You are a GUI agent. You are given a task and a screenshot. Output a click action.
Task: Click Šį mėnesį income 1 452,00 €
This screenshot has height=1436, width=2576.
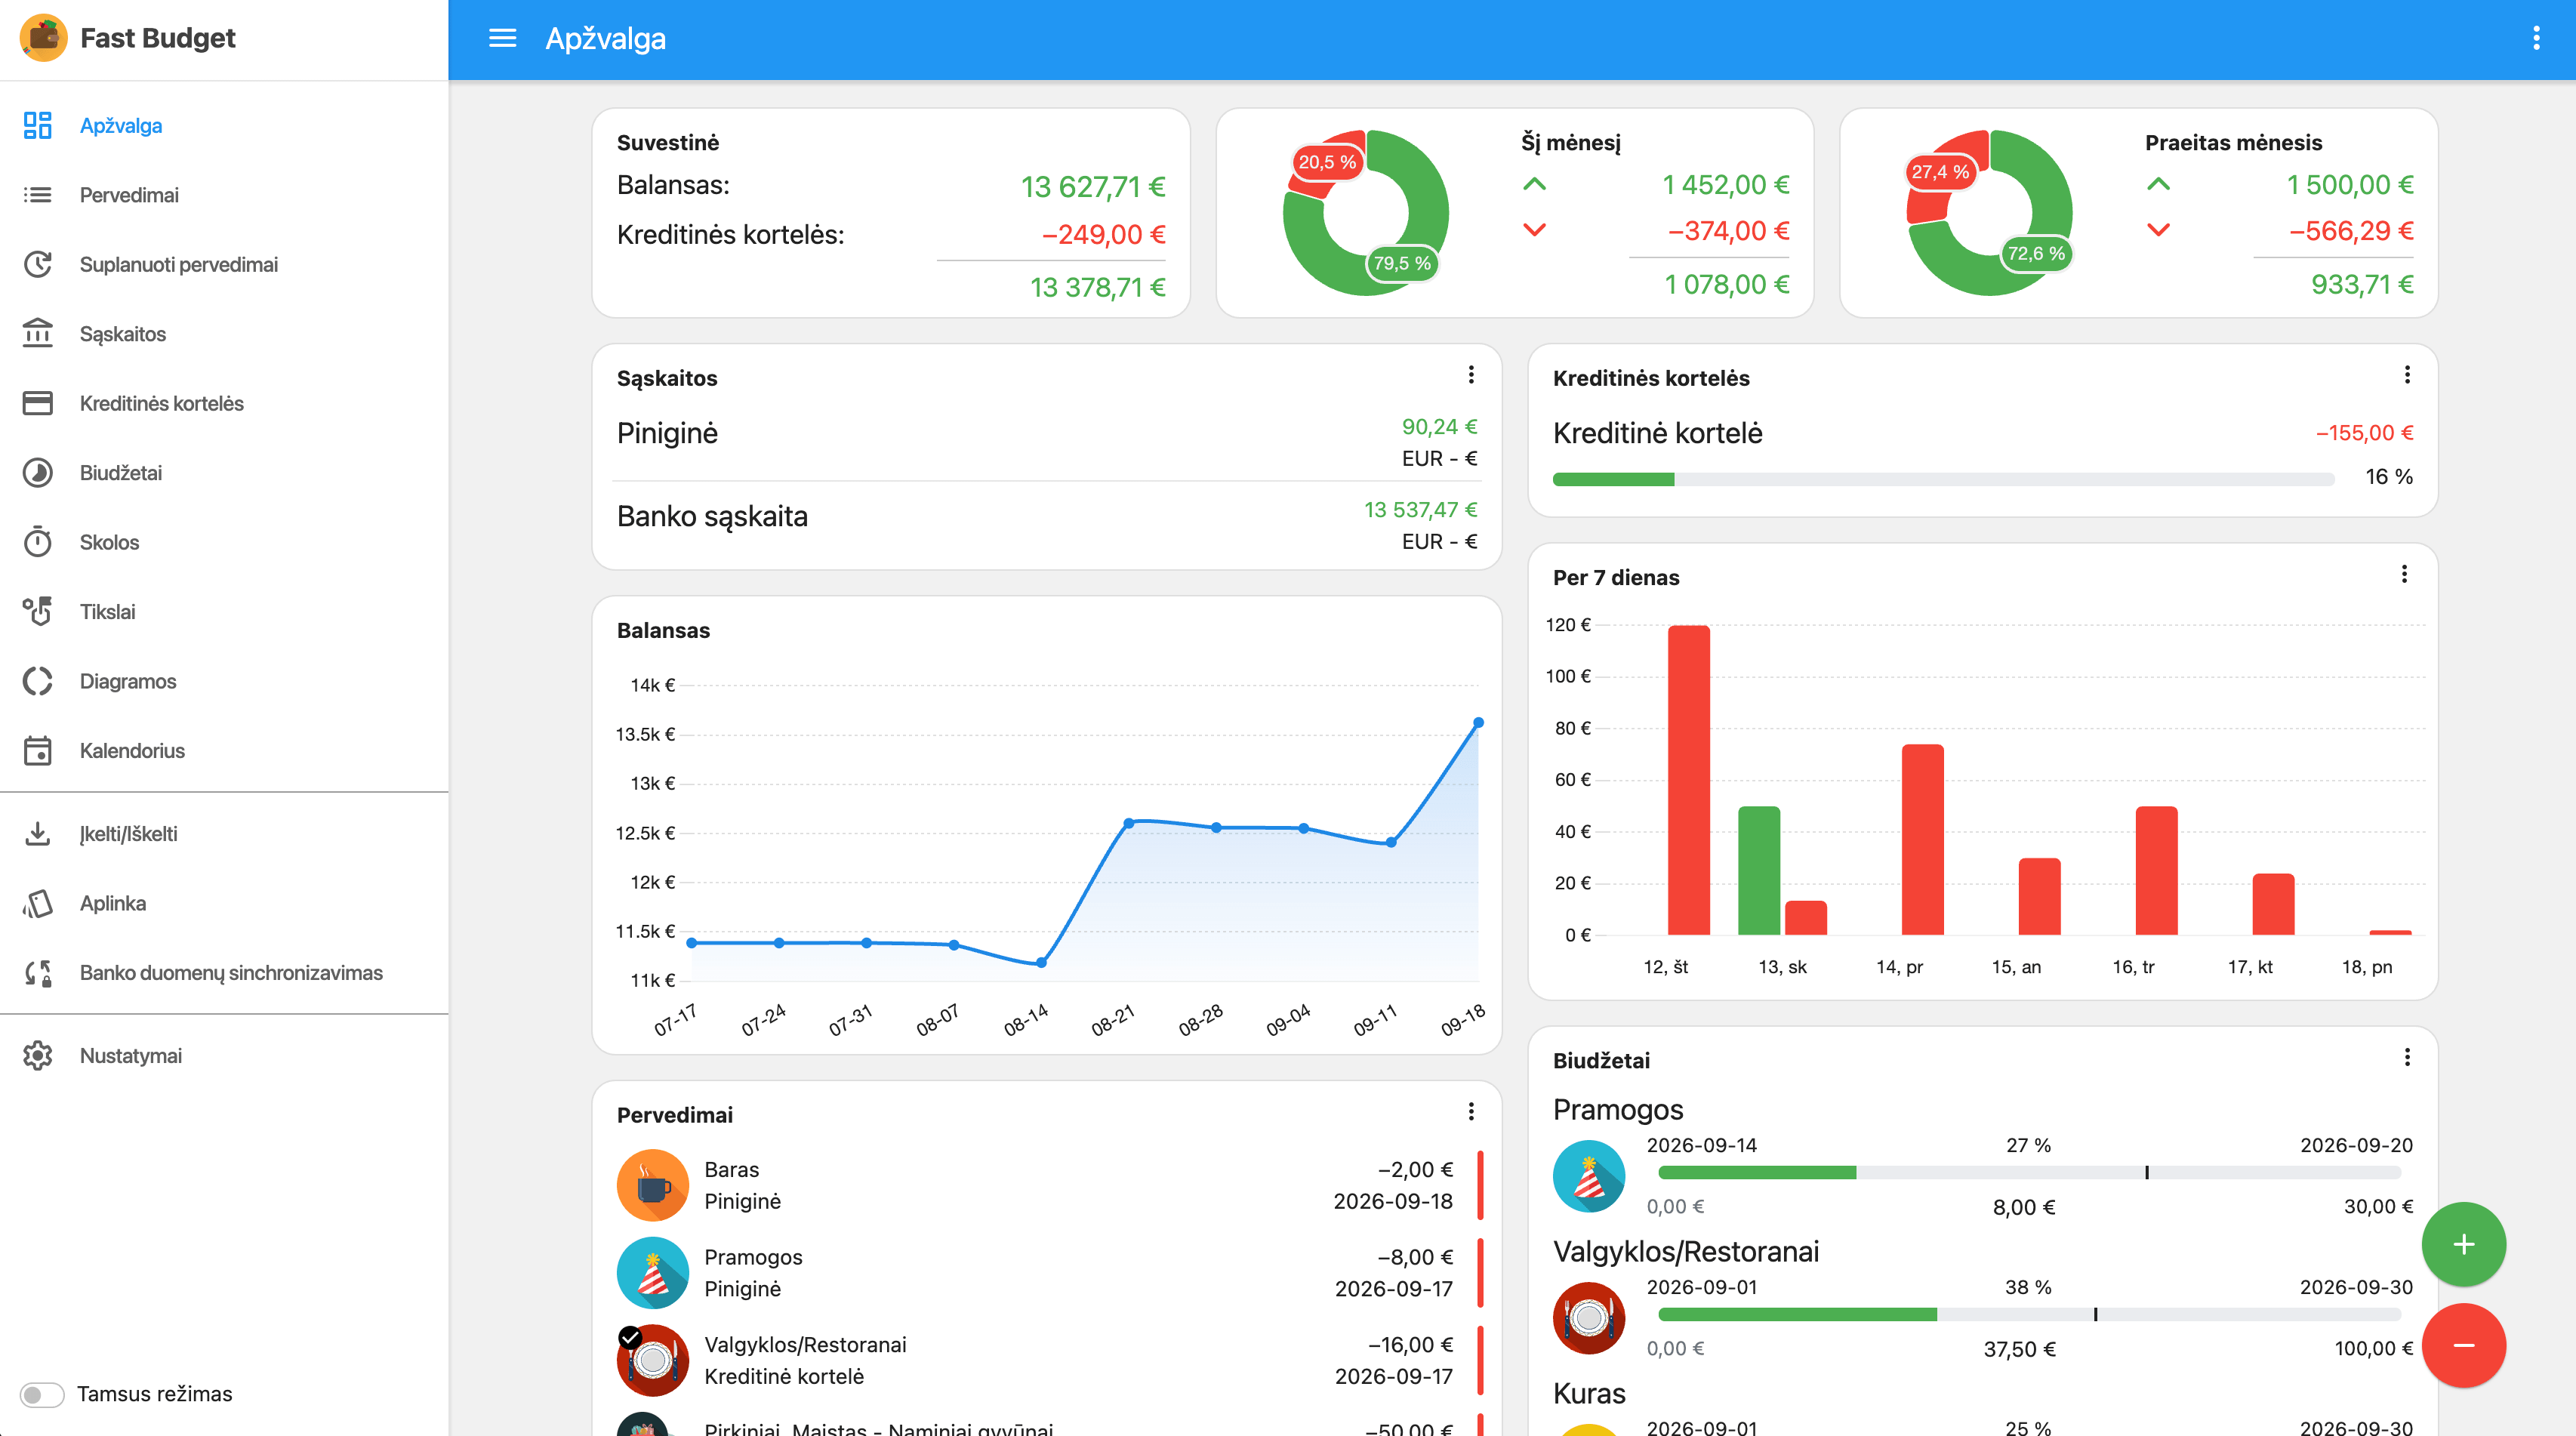pyautogui.click(x=1725, y=185)
